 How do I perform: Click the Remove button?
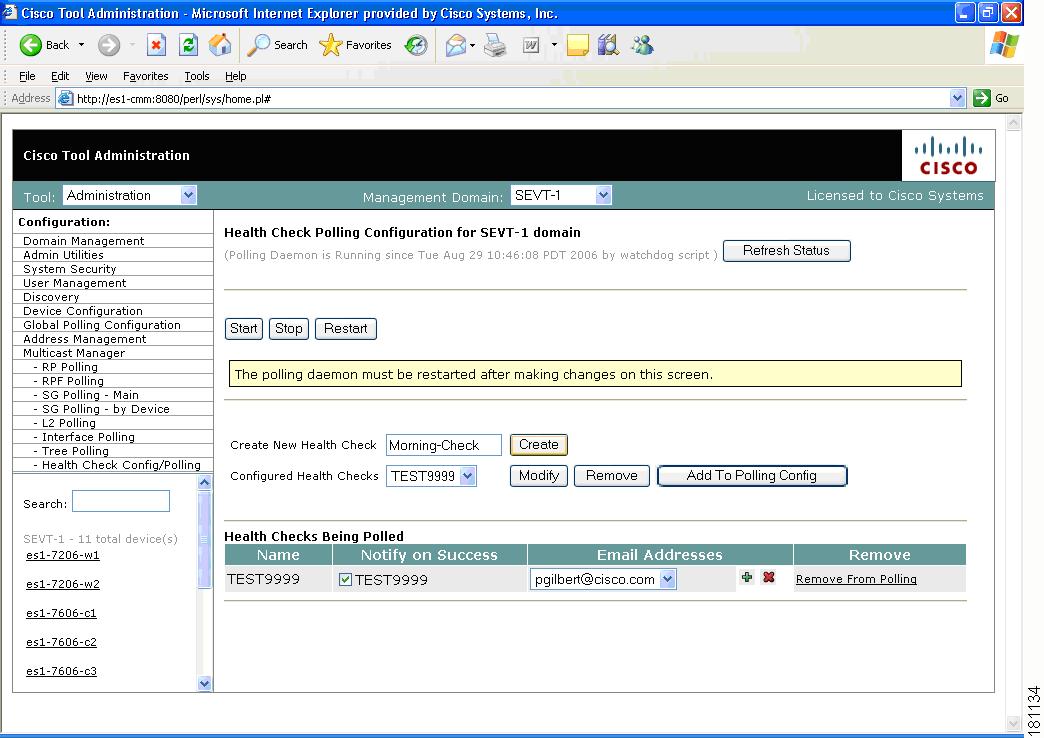click(611, 476)
